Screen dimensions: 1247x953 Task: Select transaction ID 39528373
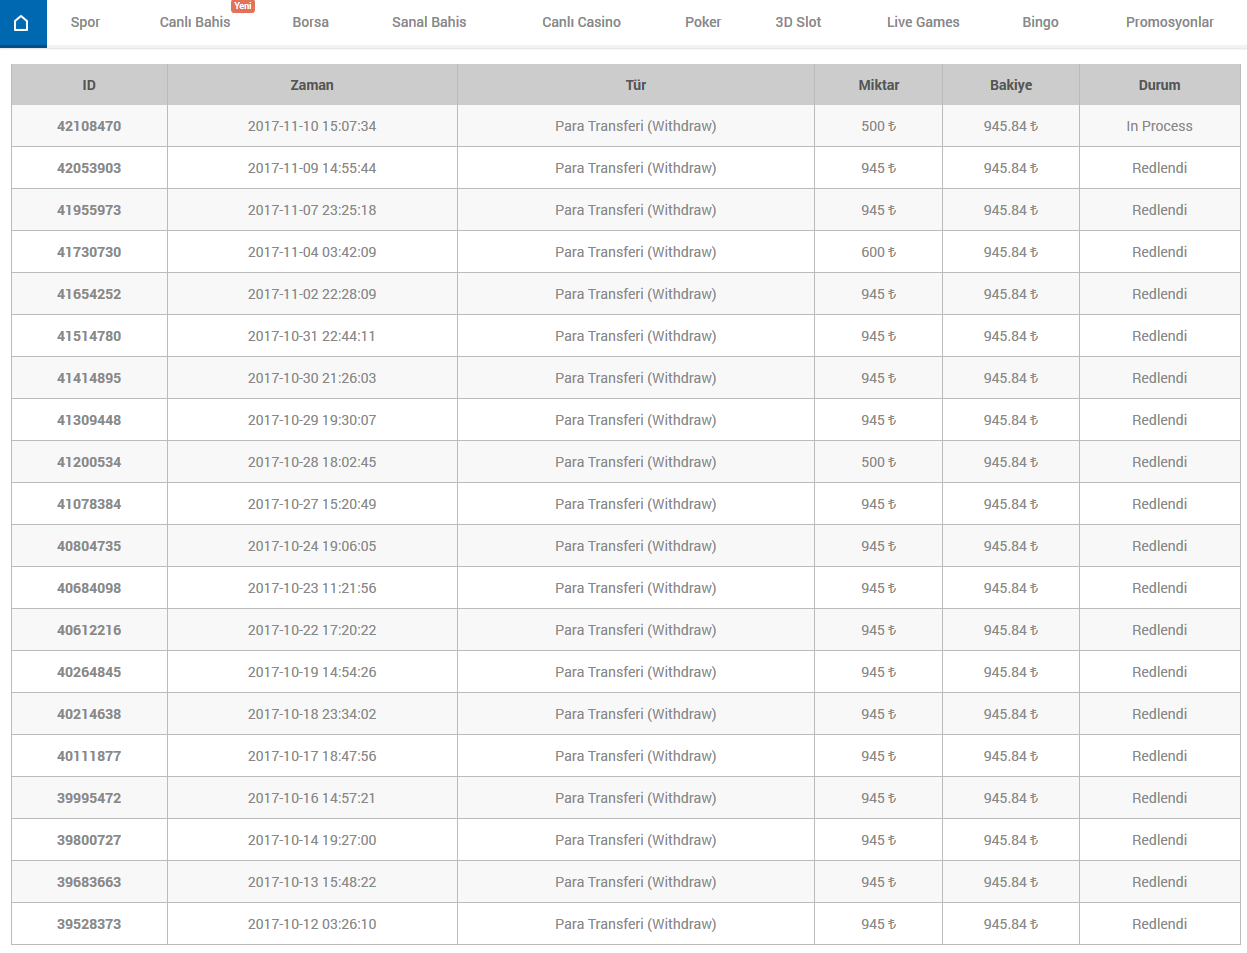(89, 924)
